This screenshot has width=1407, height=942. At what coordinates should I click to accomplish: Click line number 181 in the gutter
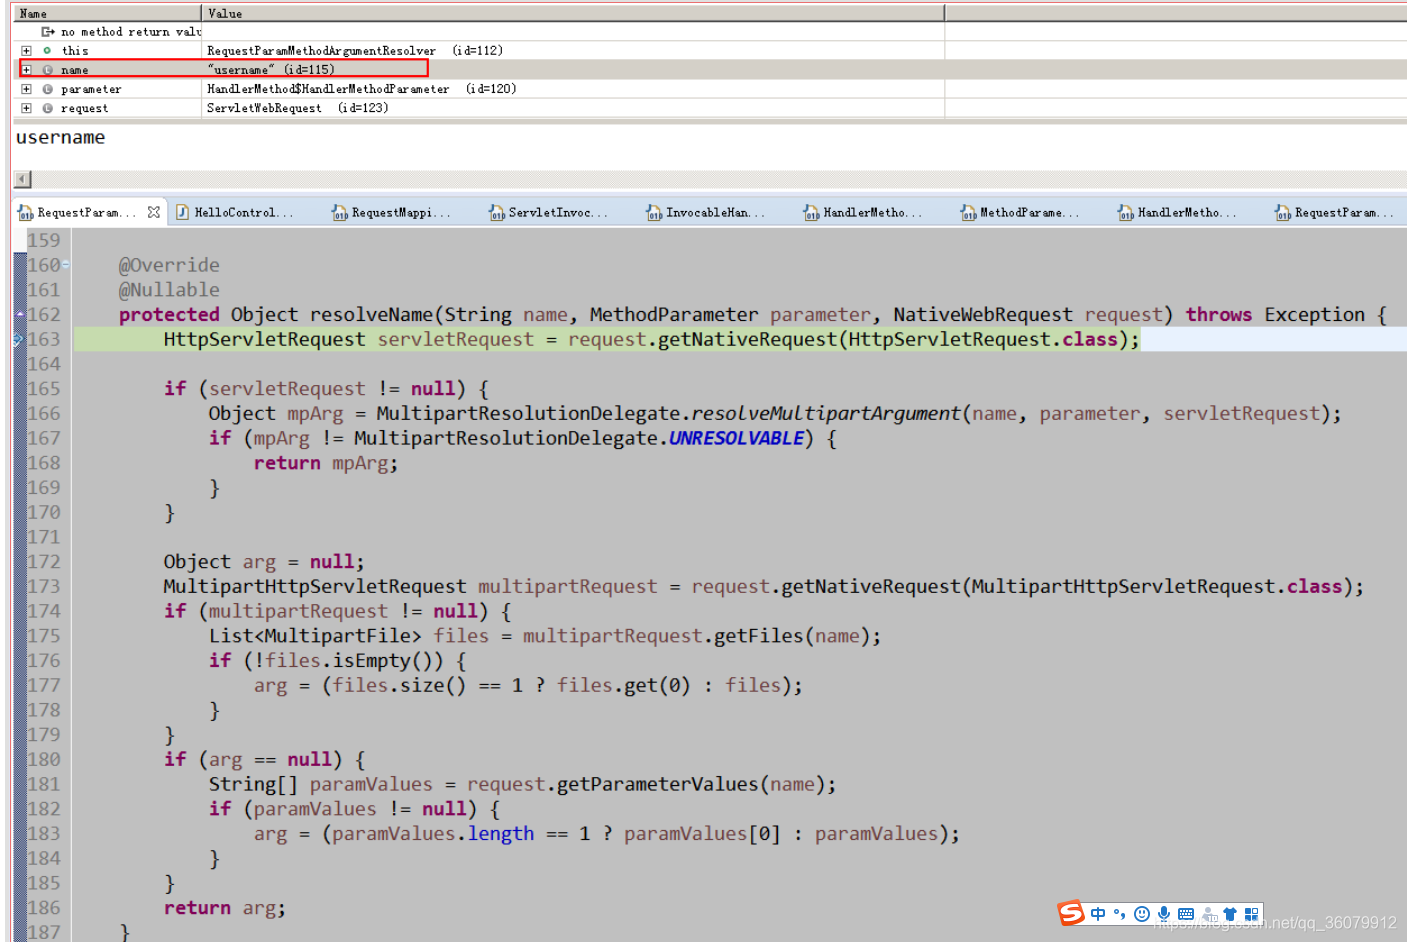(x=44, y=784)
